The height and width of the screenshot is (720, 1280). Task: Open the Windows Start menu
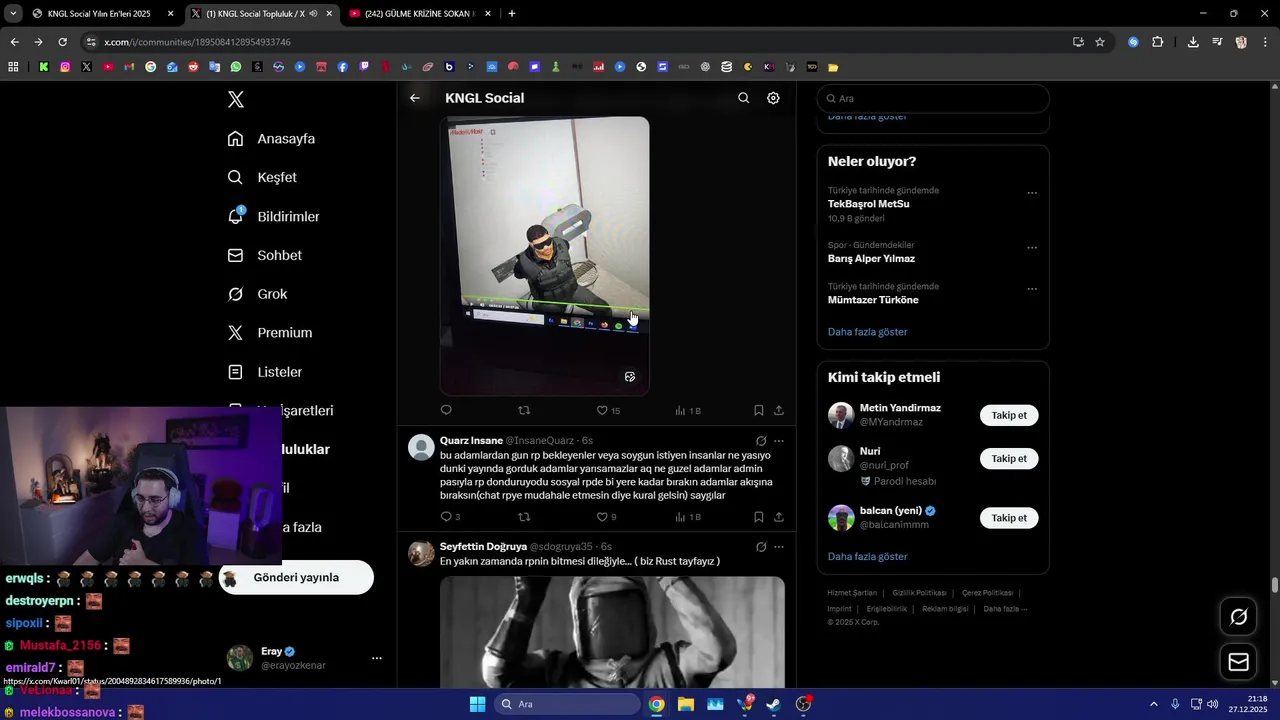[x=477, y=704]
